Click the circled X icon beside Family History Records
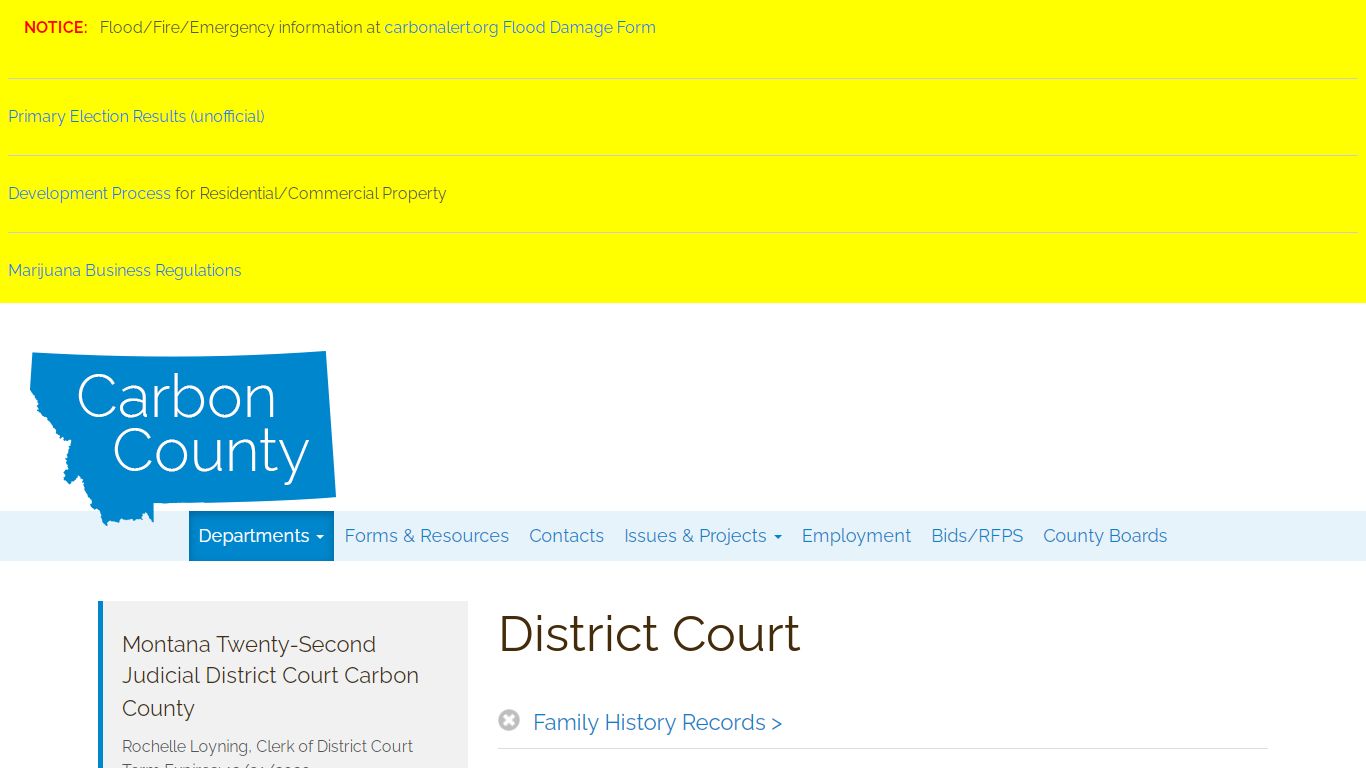This screenshot has width=1366, height=768. [x=509, y=720]
